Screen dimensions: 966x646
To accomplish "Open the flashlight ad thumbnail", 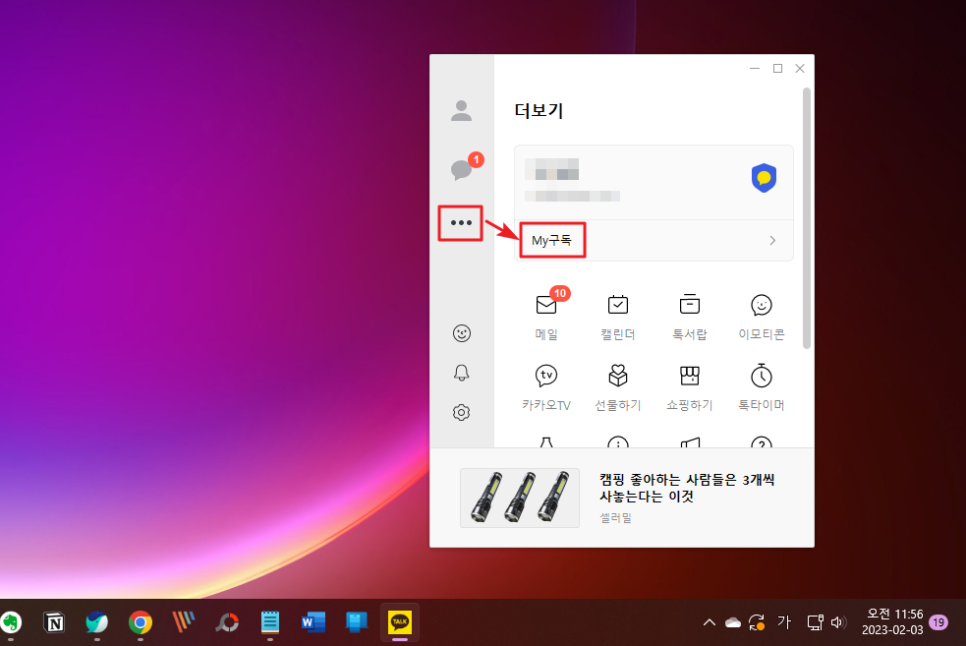I will [x=520, y=498].
